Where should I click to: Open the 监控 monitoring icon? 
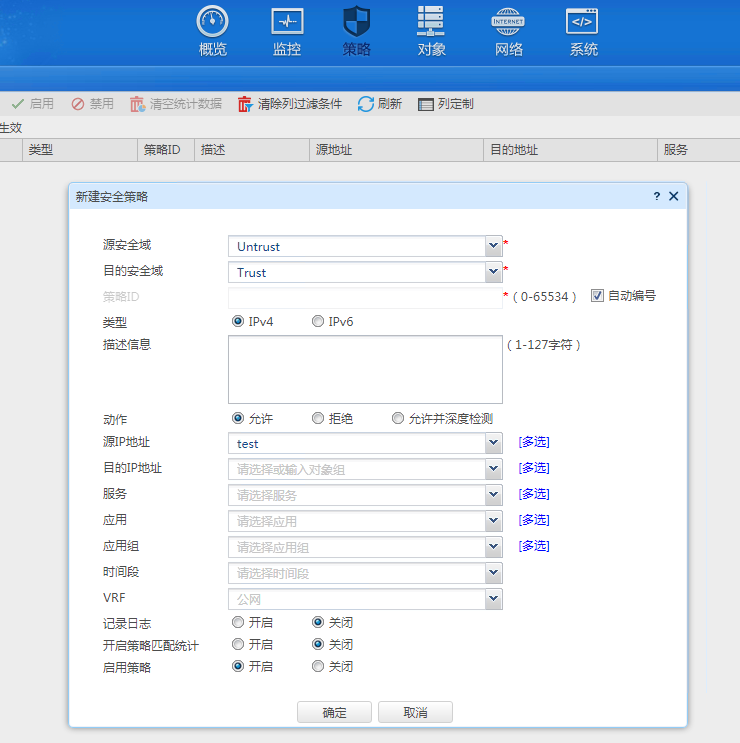click(x=287, y=21)
